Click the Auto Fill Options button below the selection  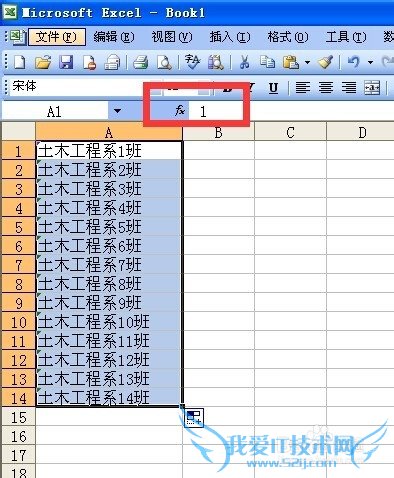pos(194,417)
